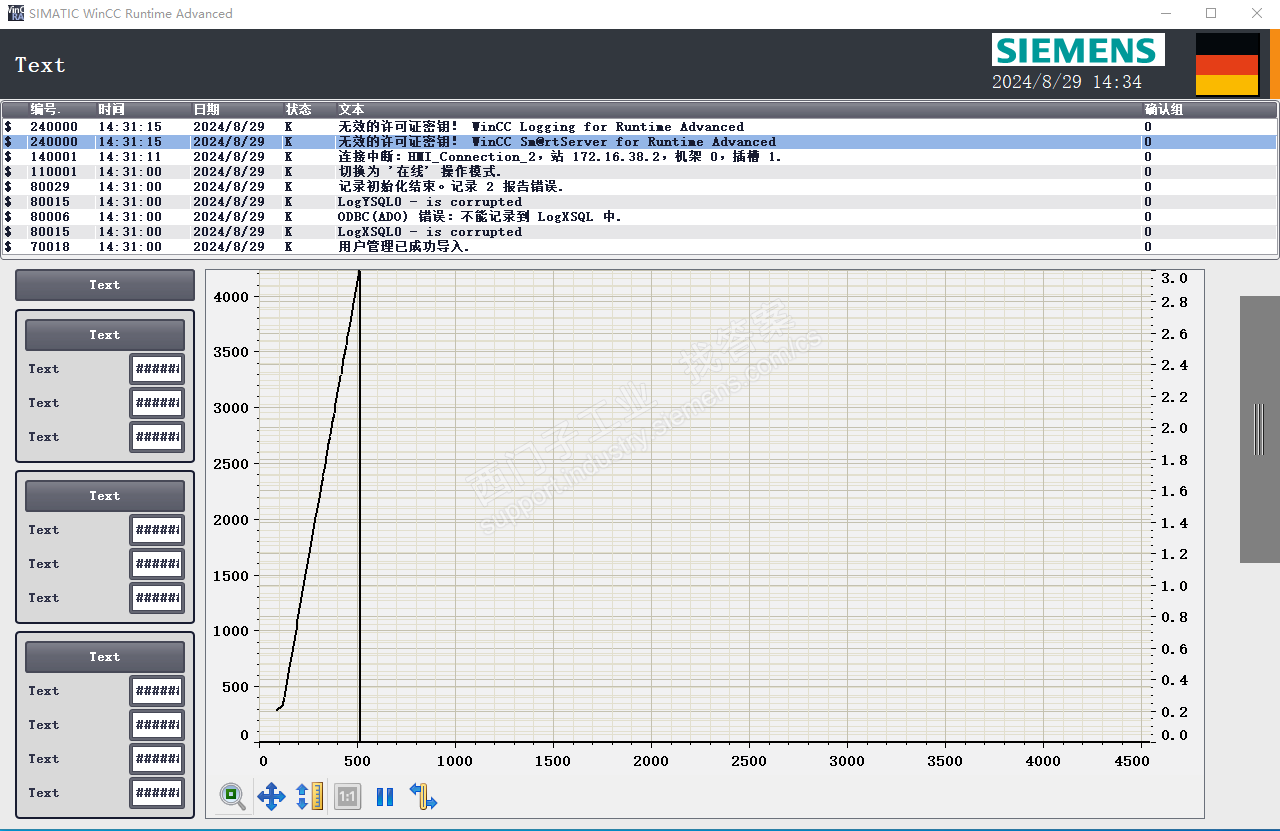Screen dimensions: 1280x831
Task: Select alarm 140001 about HMI_Connection_2
Action: [640, 157]
